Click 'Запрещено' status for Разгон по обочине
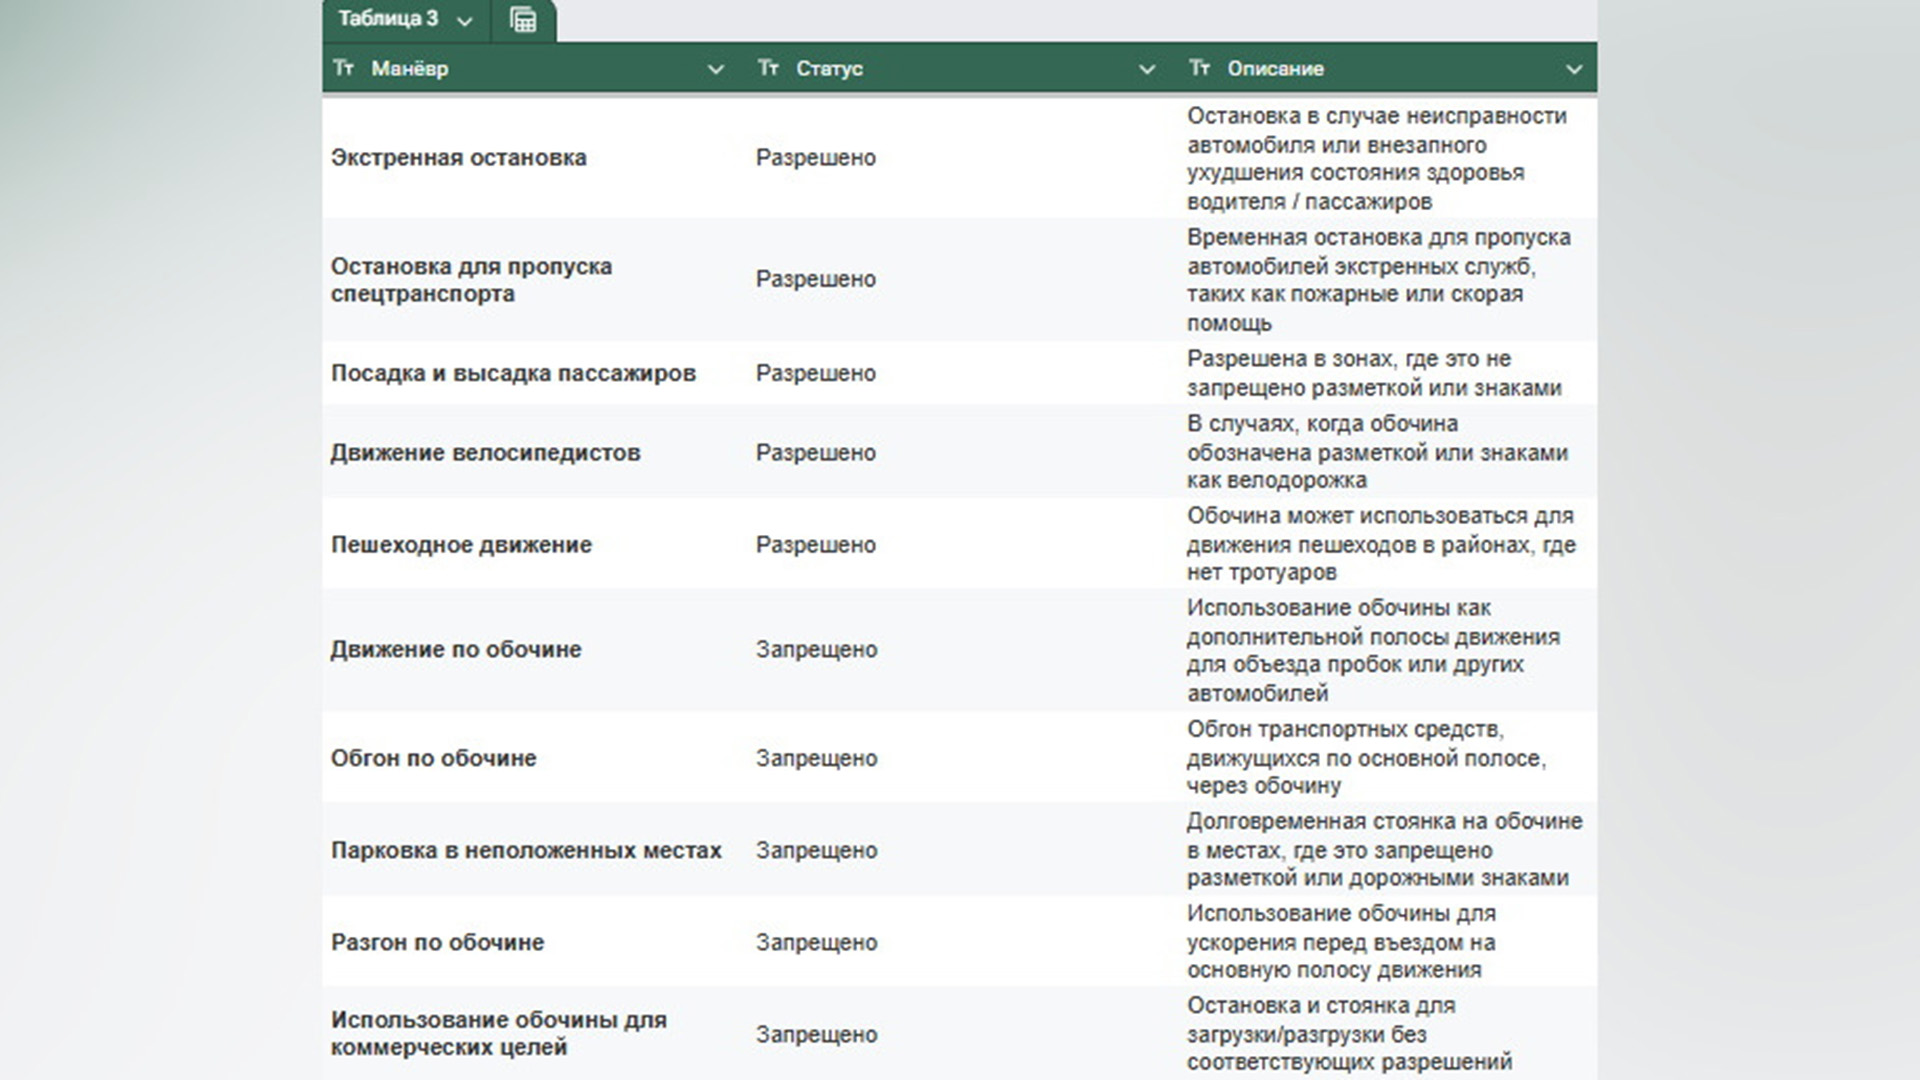The image size is (1920, 1080). (x=817, y=942)
